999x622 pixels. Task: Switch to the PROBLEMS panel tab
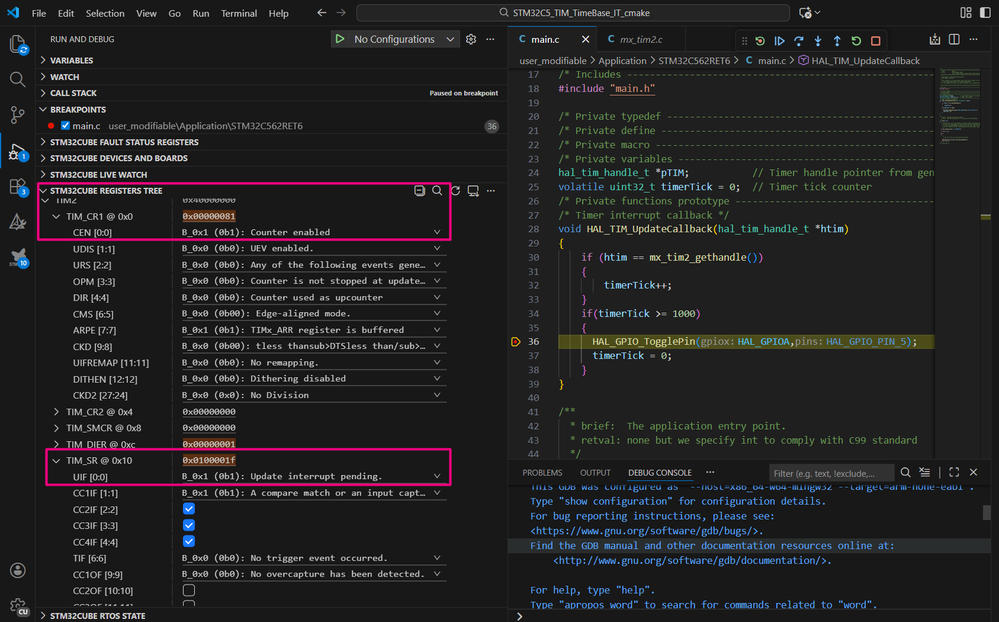(x=542, y=472)
